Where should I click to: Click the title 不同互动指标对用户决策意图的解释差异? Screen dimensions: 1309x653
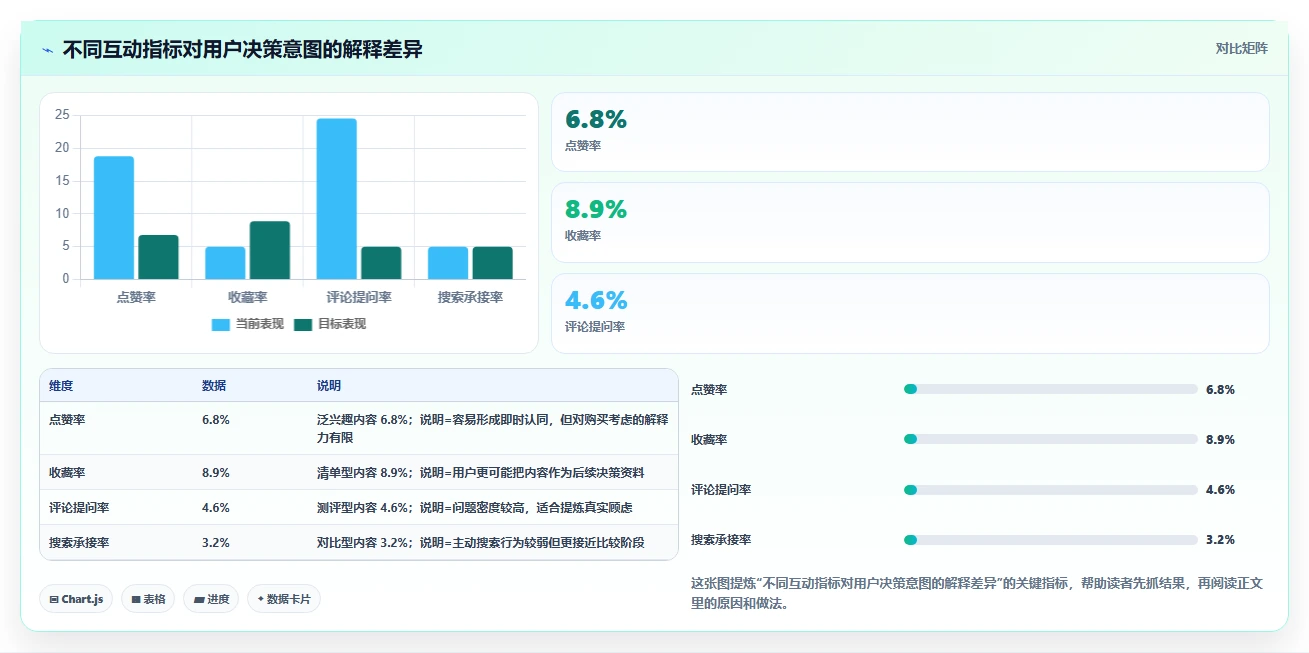243,50
